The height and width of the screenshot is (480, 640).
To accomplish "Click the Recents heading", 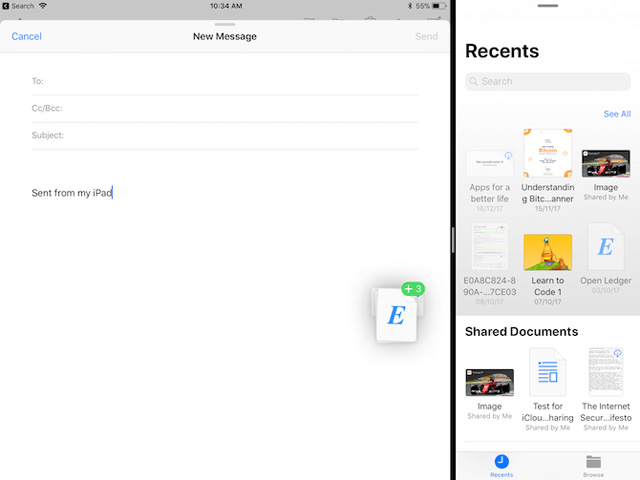I will coord(502,51).
